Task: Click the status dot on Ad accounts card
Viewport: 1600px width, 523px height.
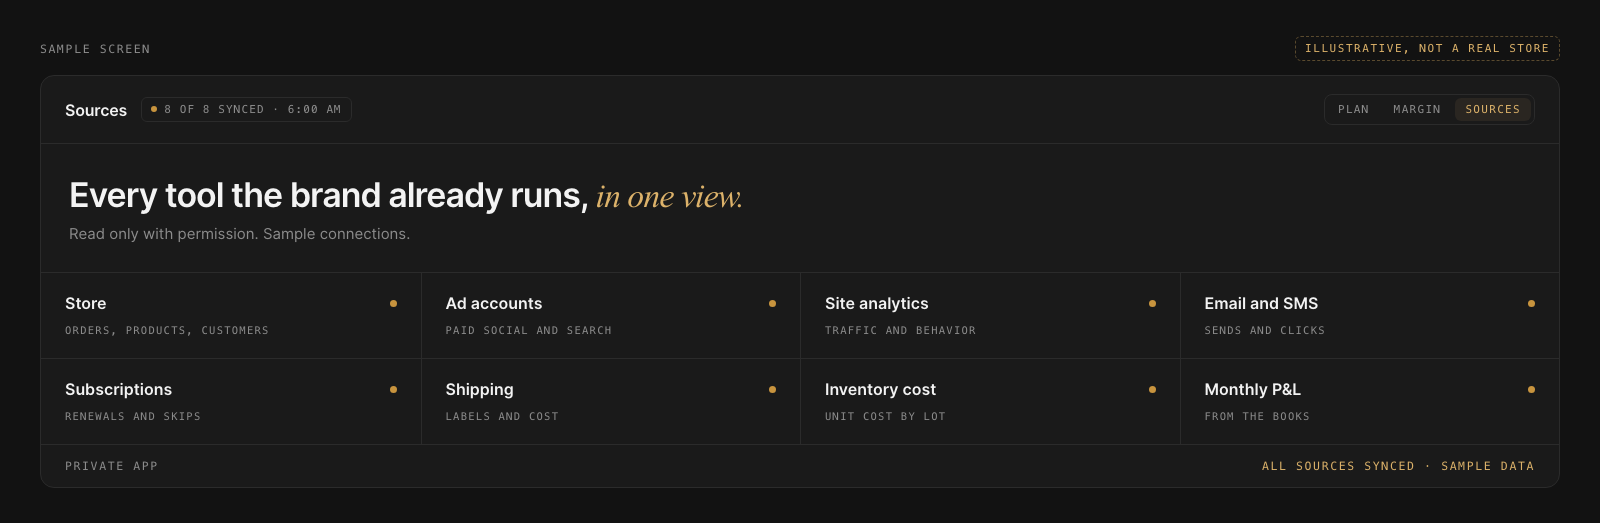Action: [772, 303]
